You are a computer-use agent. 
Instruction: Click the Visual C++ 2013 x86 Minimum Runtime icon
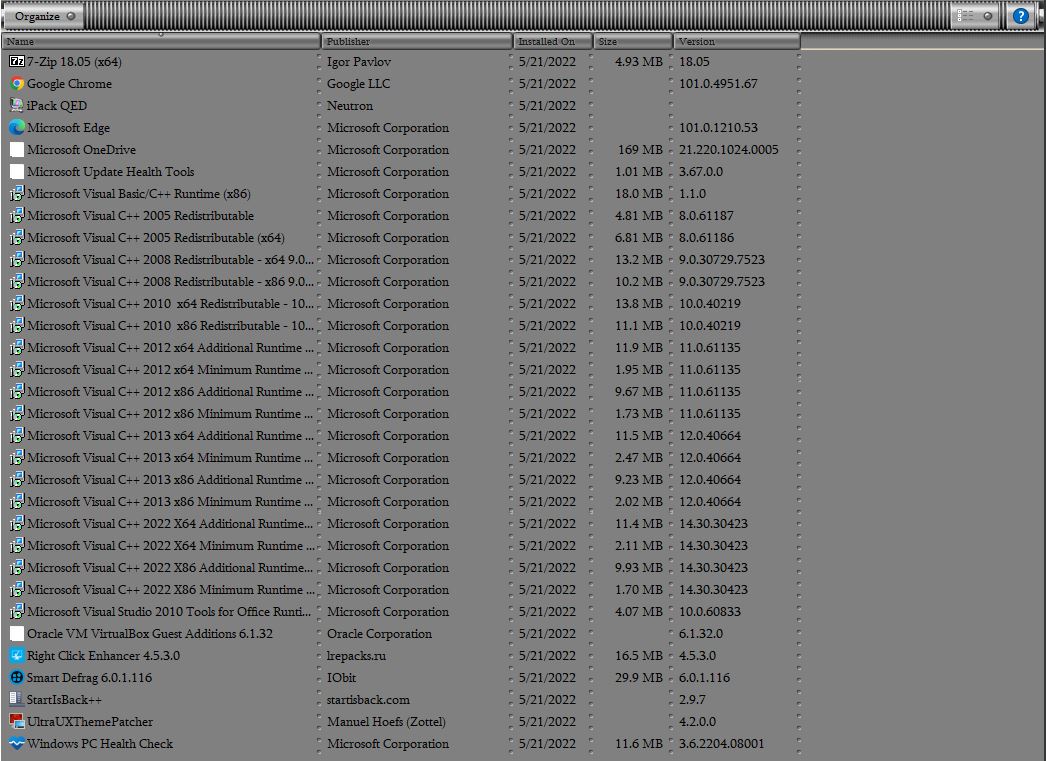pyautogui.click(x=17, y=502)
